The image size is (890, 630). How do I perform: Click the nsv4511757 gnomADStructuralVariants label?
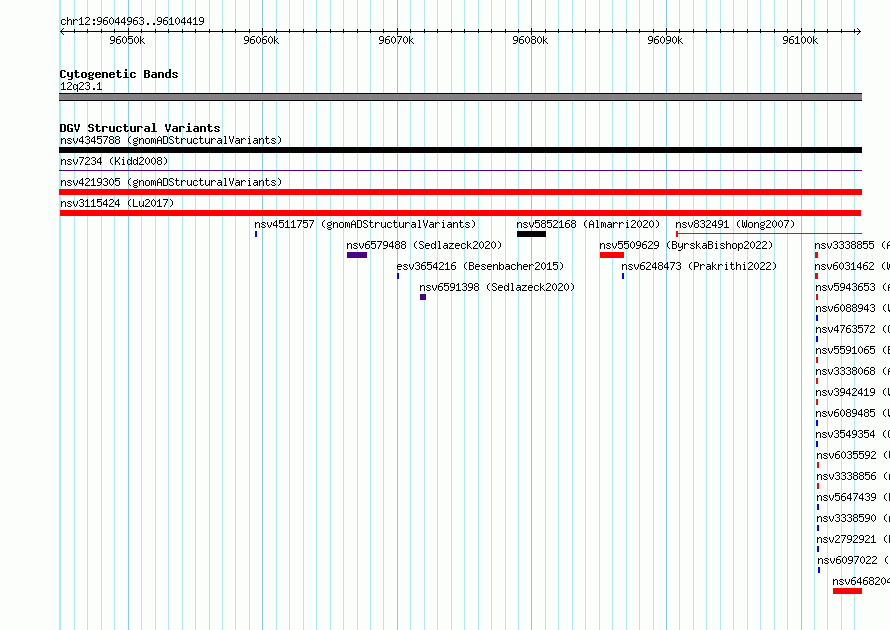[x=366, y=224]
